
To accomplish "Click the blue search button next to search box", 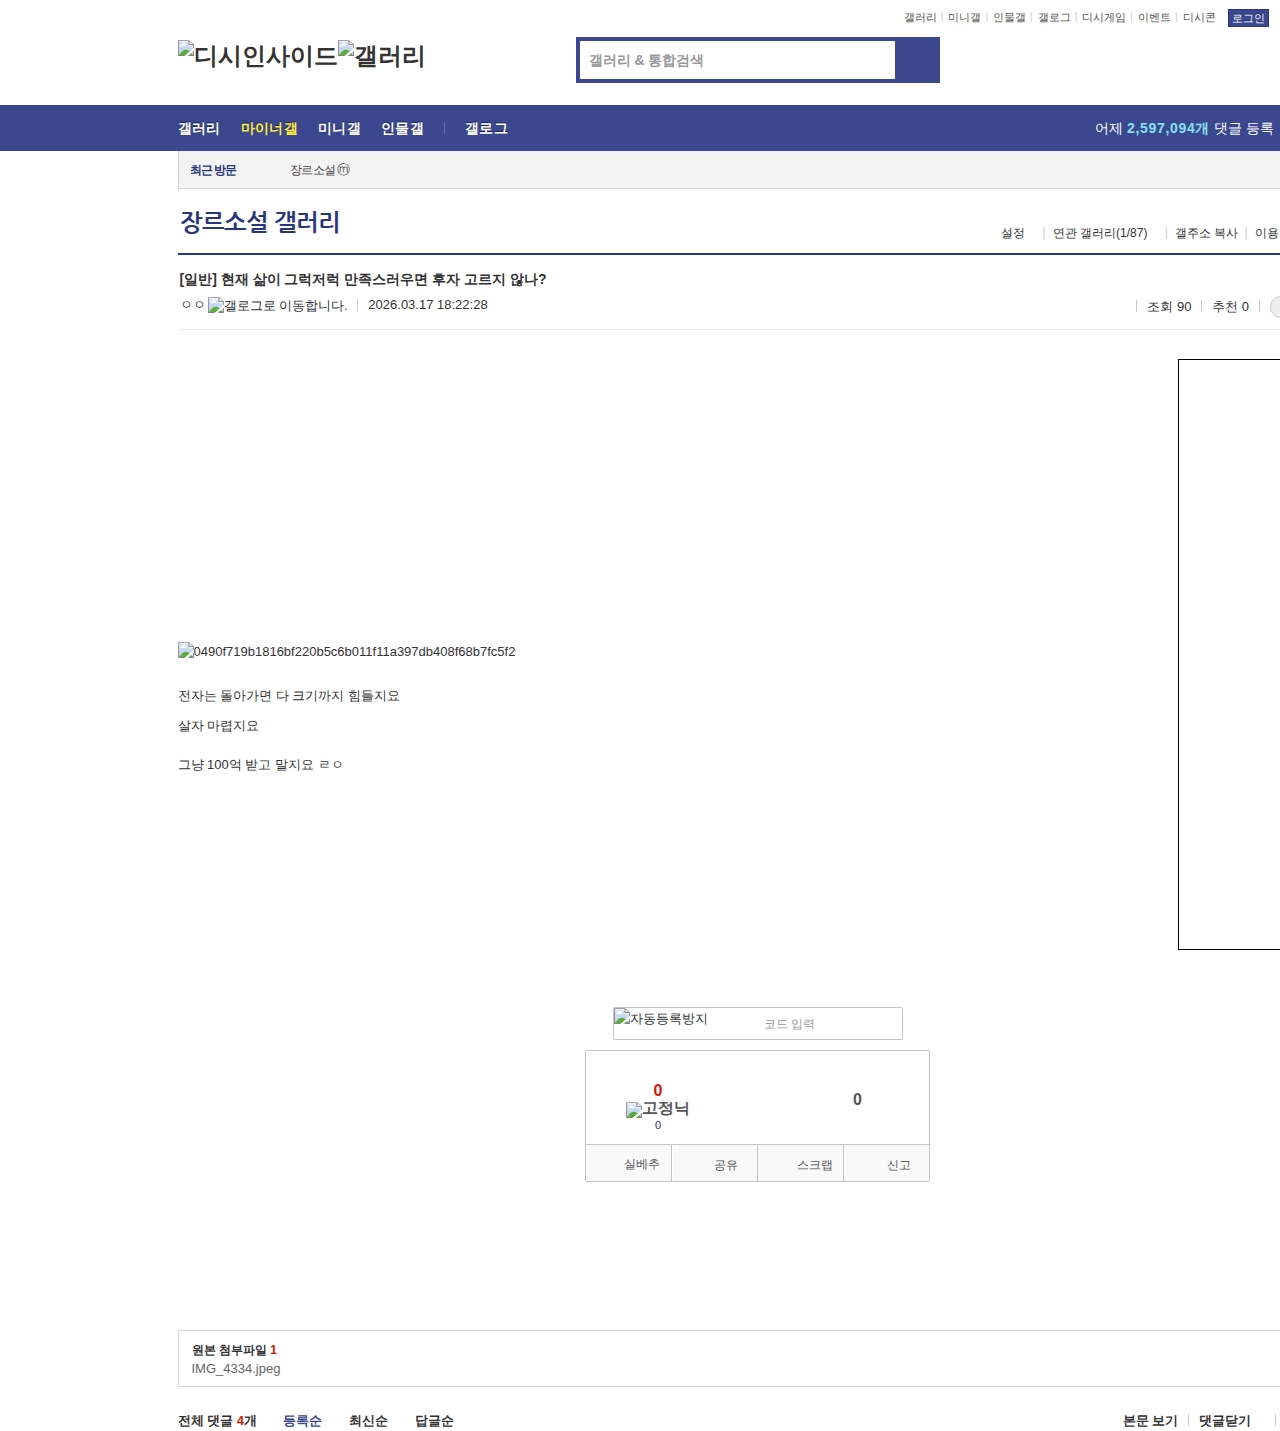I will pyautogui.click(x=917, y=60).
